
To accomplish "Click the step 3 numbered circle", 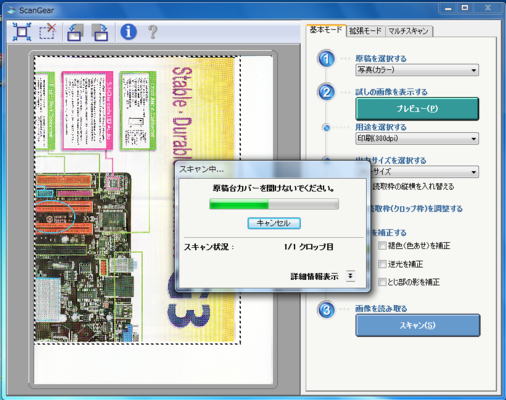I will click(326, 310).
